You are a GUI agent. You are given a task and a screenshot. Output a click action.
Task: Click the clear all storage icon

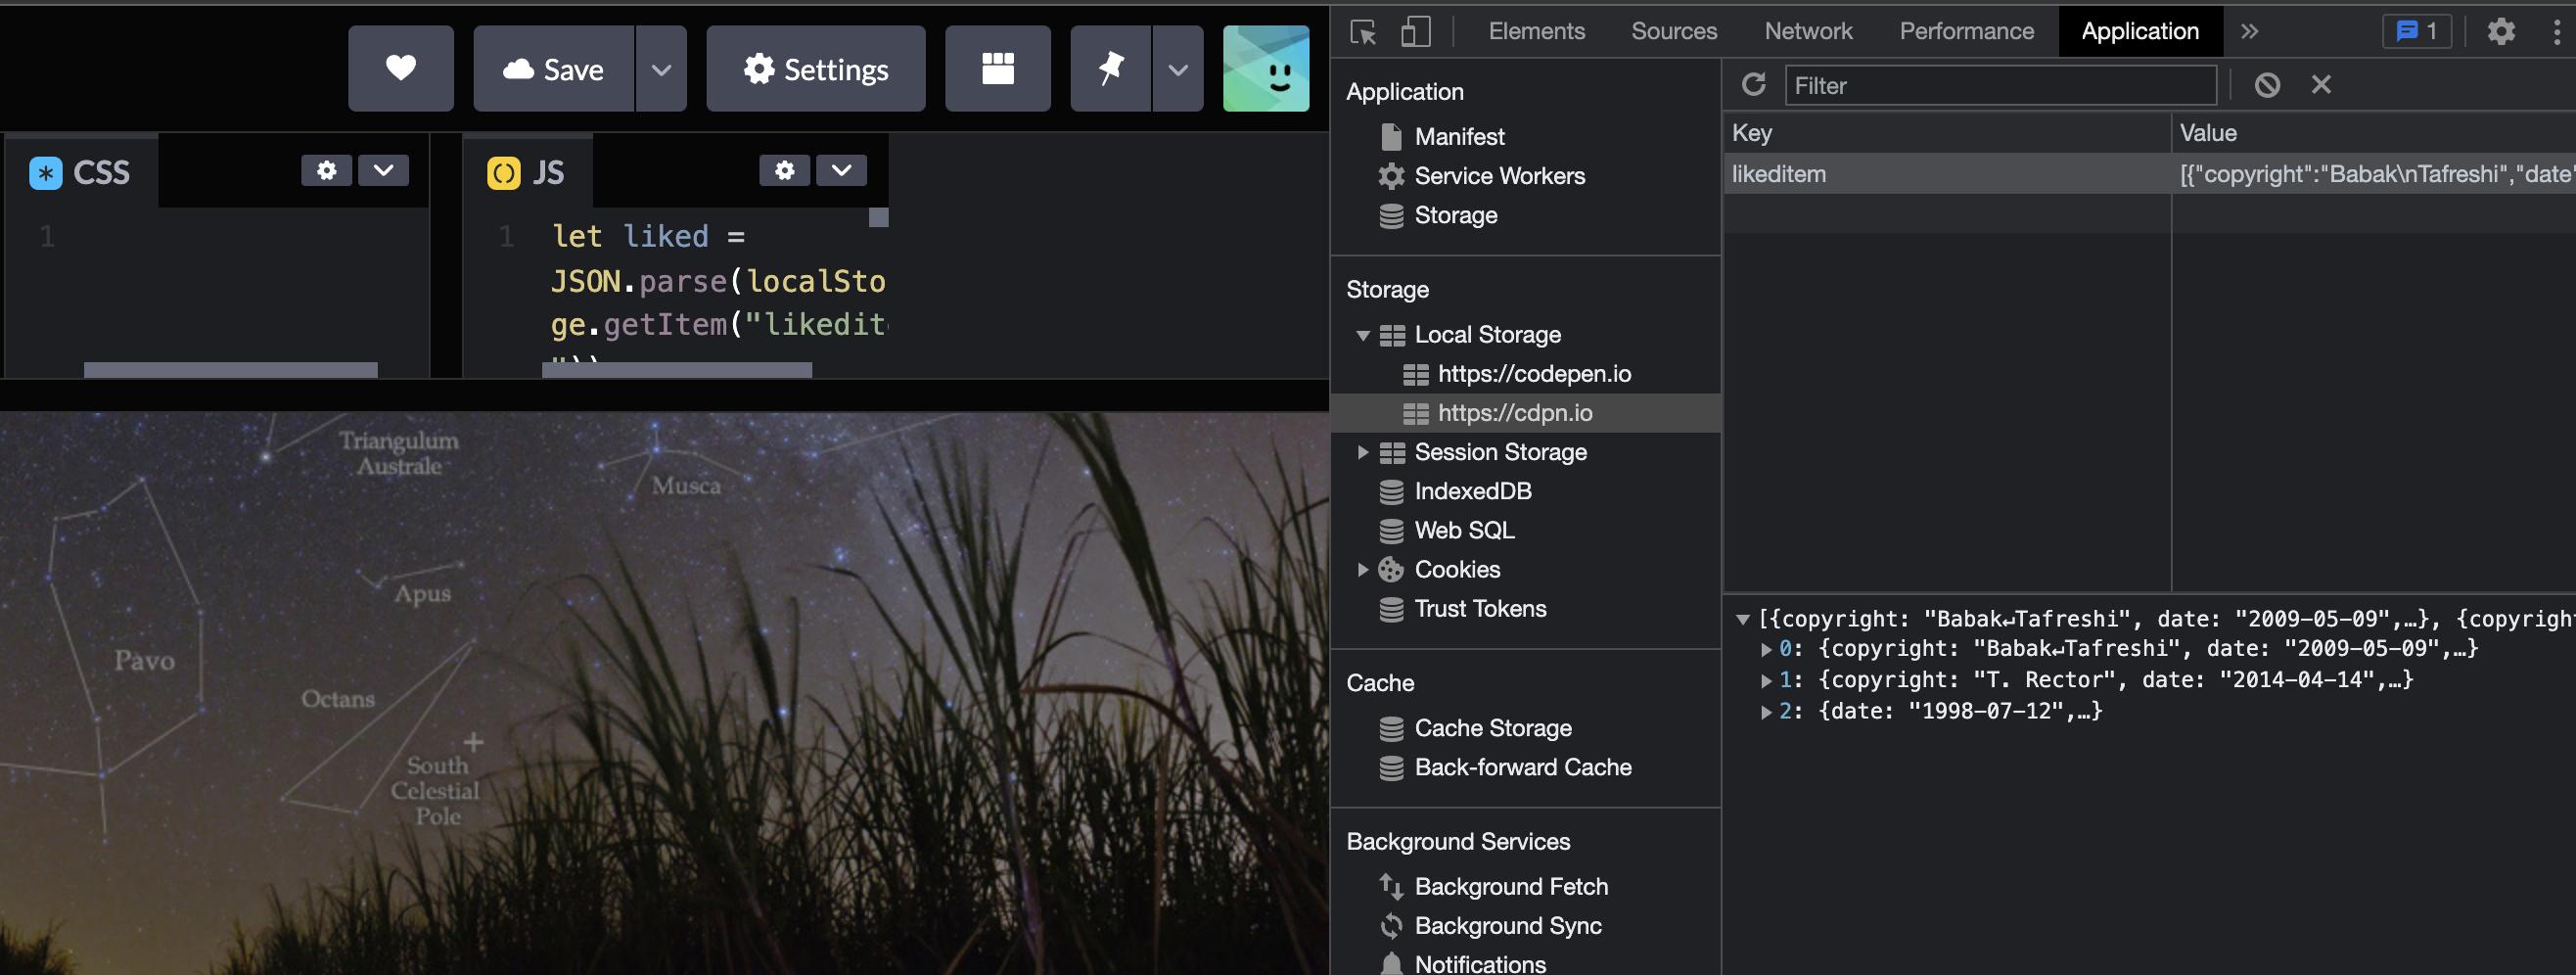(x=2266, y=85)
